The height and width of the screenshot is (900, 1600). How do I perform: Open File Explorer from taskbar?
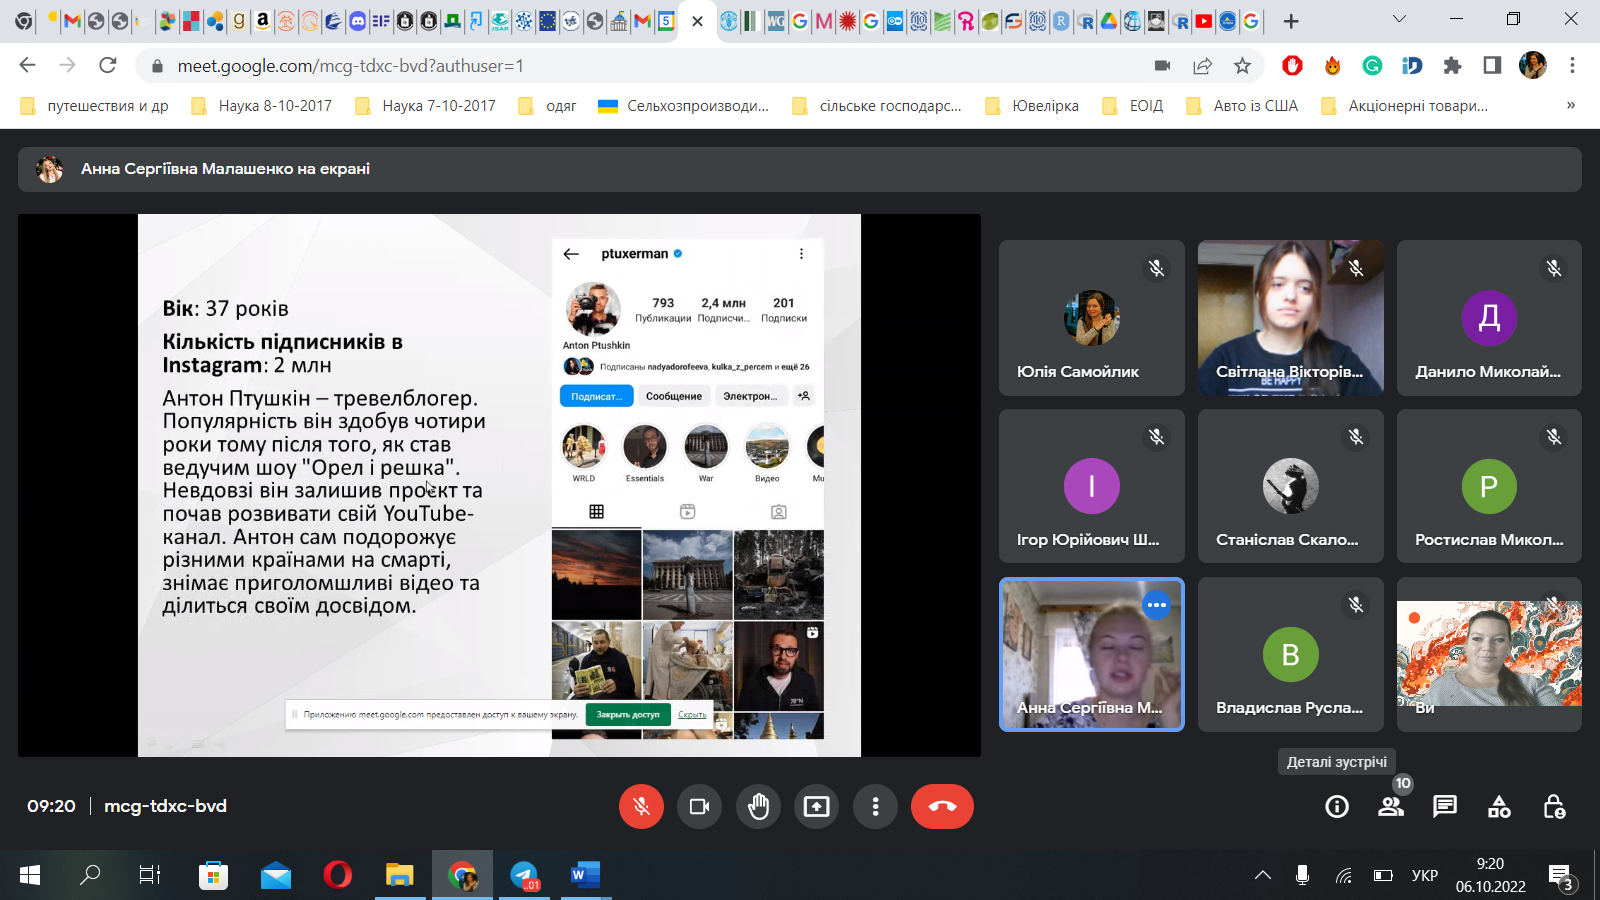point(400,875)
